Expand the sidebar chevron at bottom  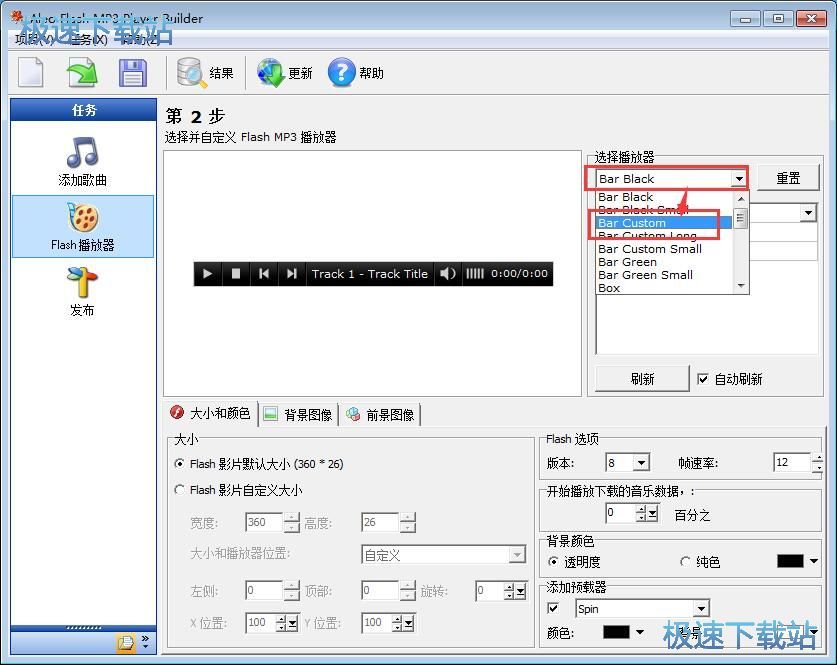[x=146, y=642]
